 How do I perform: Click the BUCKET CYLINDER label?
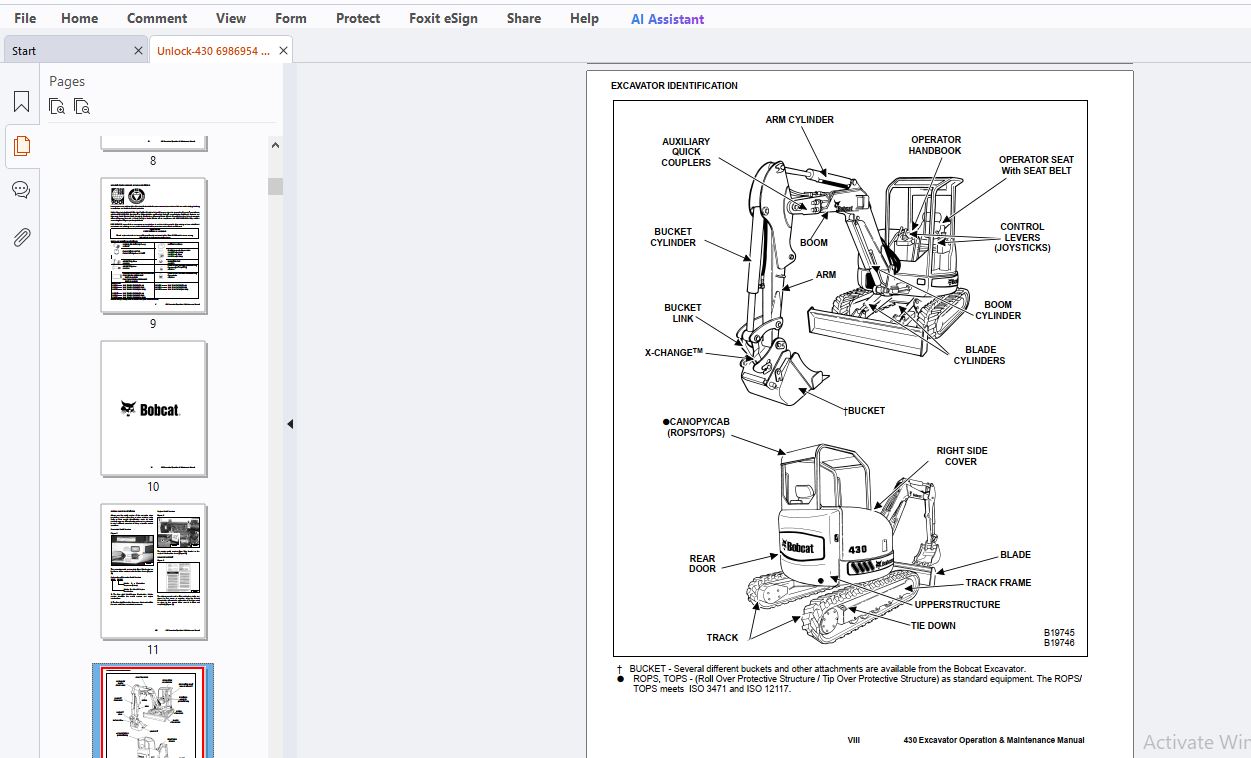673,237
